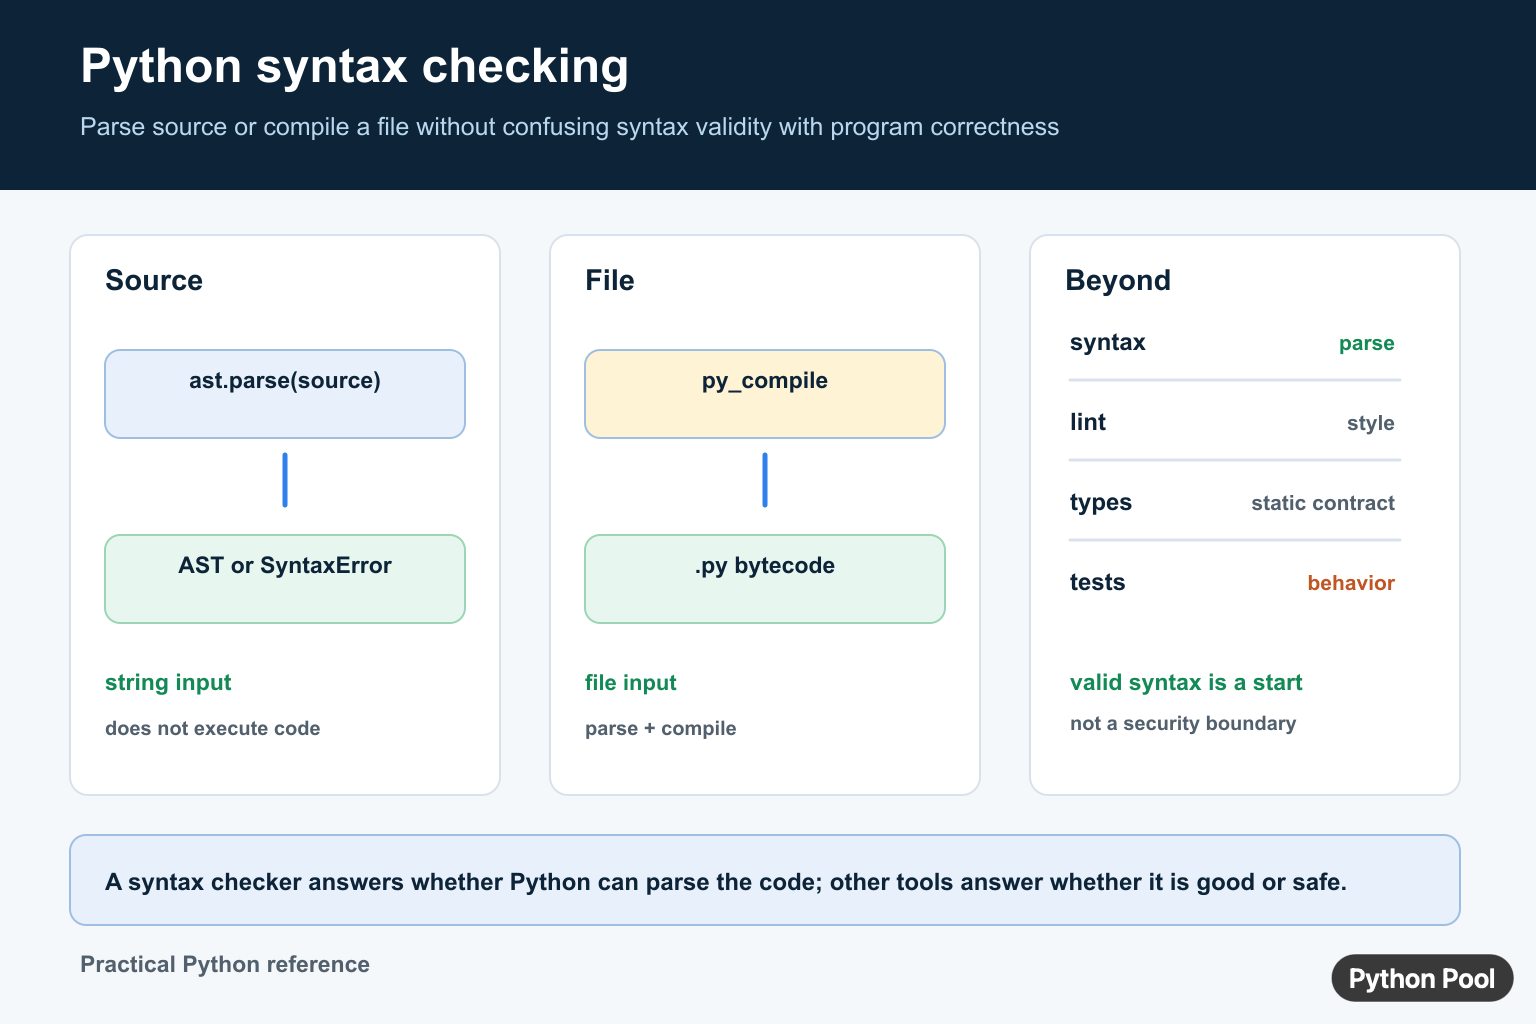Click the 'AST or SyntaxError' box

coord(285,579)
